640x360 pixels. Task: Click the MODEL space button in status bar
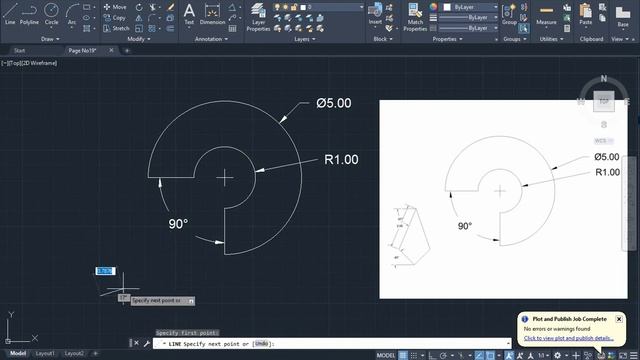coord(386,356)
